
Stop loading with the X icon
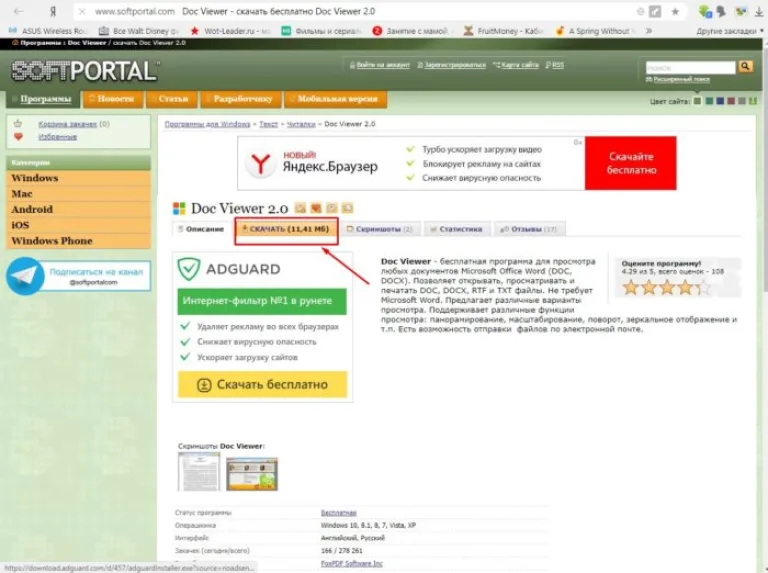pos(82,11)
